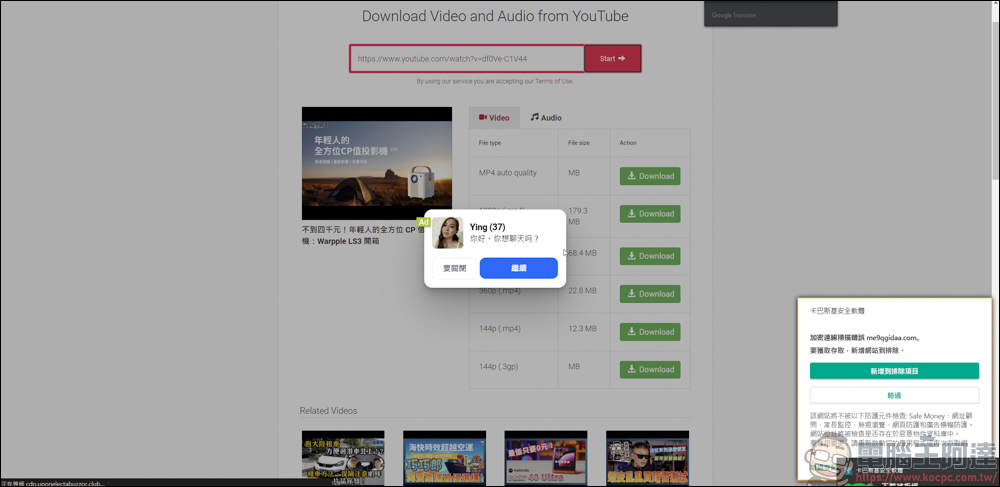Switch to the Audio tab
The width and height of the screenshot is (1000, 487).
pyautogui.click(x=546, y=117)
